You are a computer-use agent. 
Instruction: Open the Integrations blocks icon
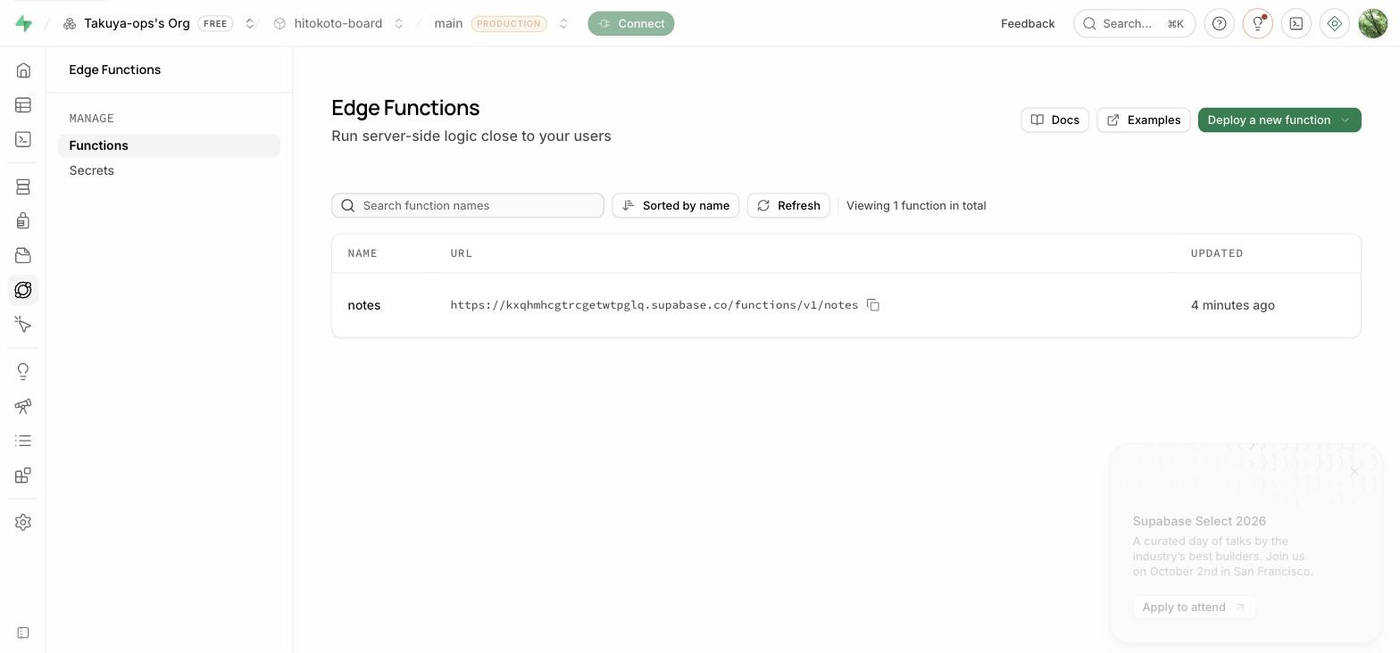tap(23, 475)
